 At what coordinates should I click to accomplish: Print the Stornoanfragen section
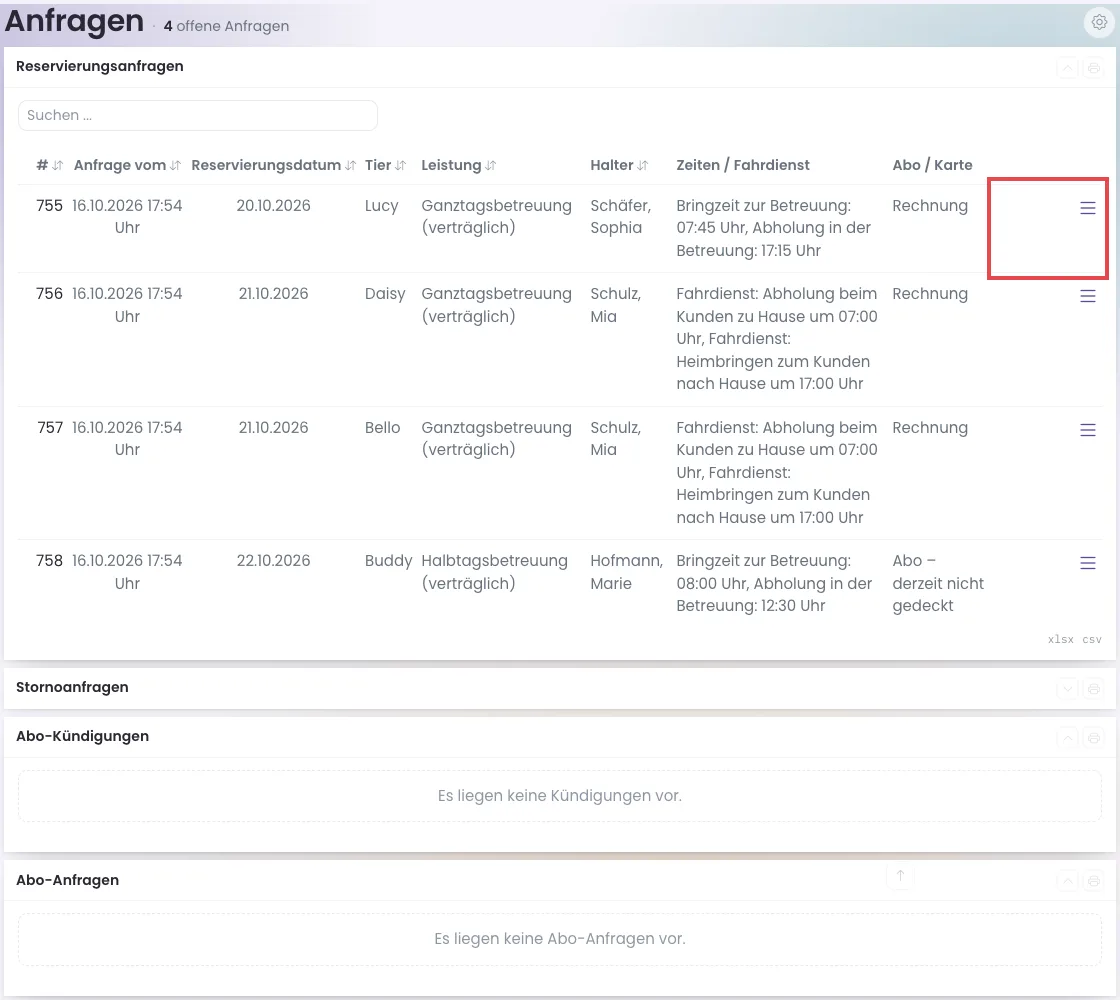(x=1094, y=689)
